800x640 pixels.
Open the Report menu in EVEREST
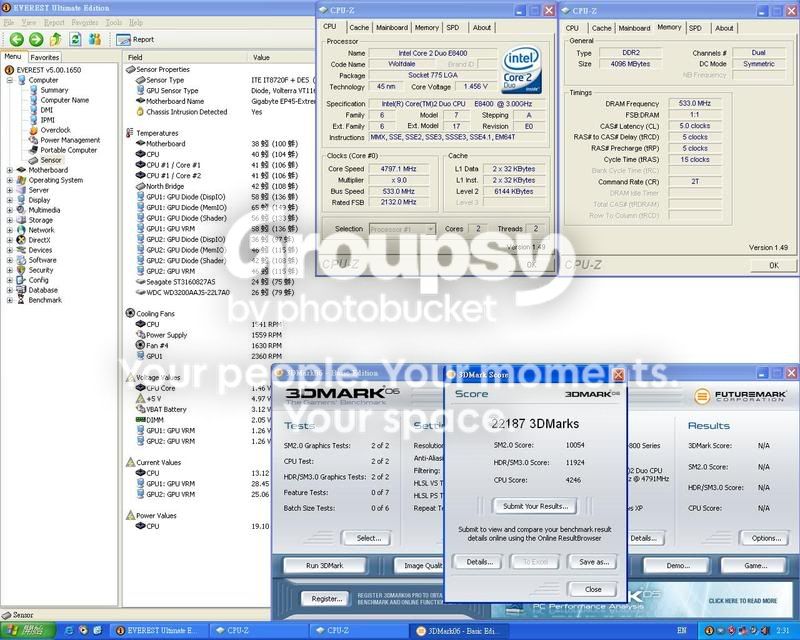pos(54,22)
